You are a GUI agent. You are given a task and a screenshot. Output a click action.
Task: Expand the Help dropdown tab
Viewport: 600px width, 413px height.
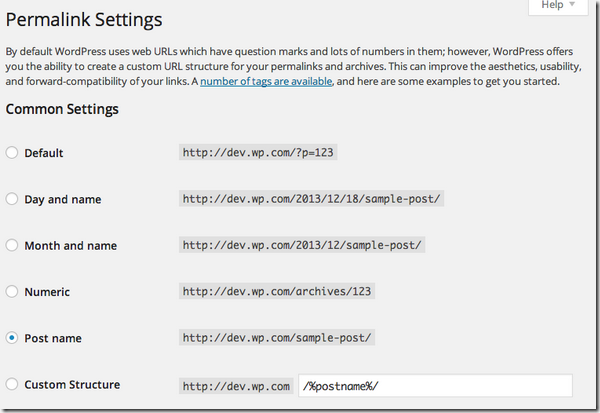558,6
